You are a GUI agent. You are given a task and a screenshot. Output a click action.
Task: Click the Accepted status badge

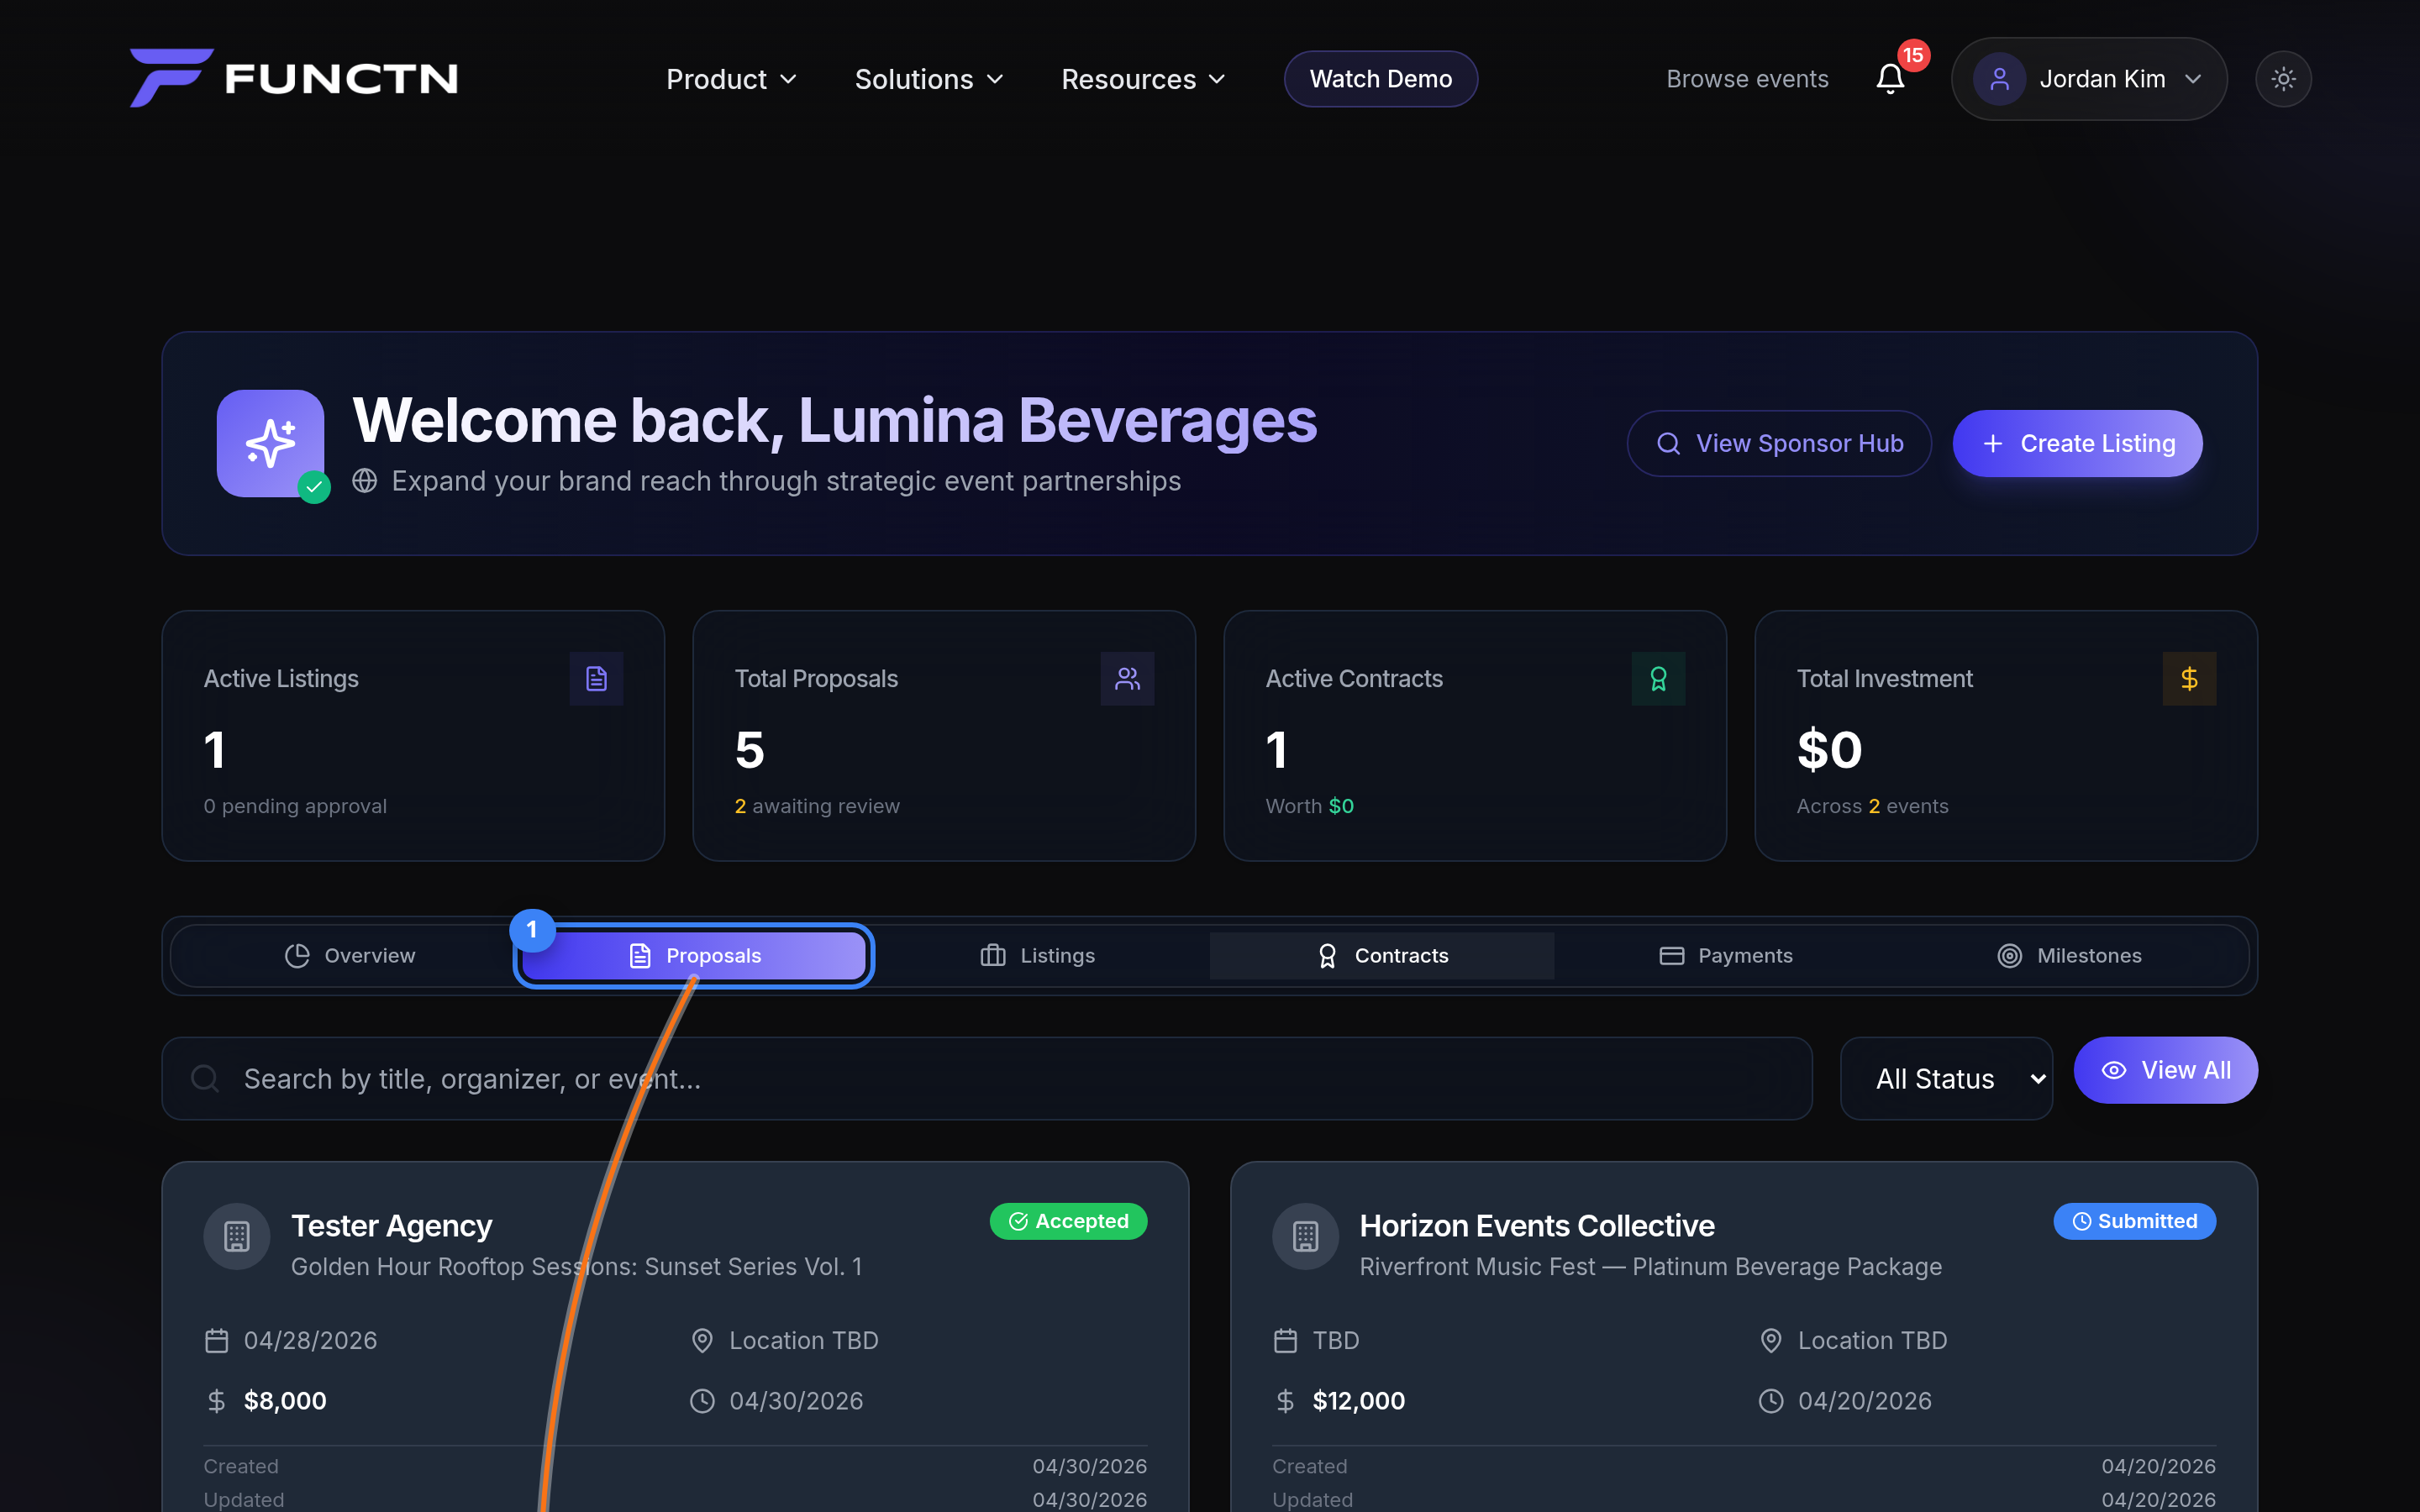click(1068, 1221)
